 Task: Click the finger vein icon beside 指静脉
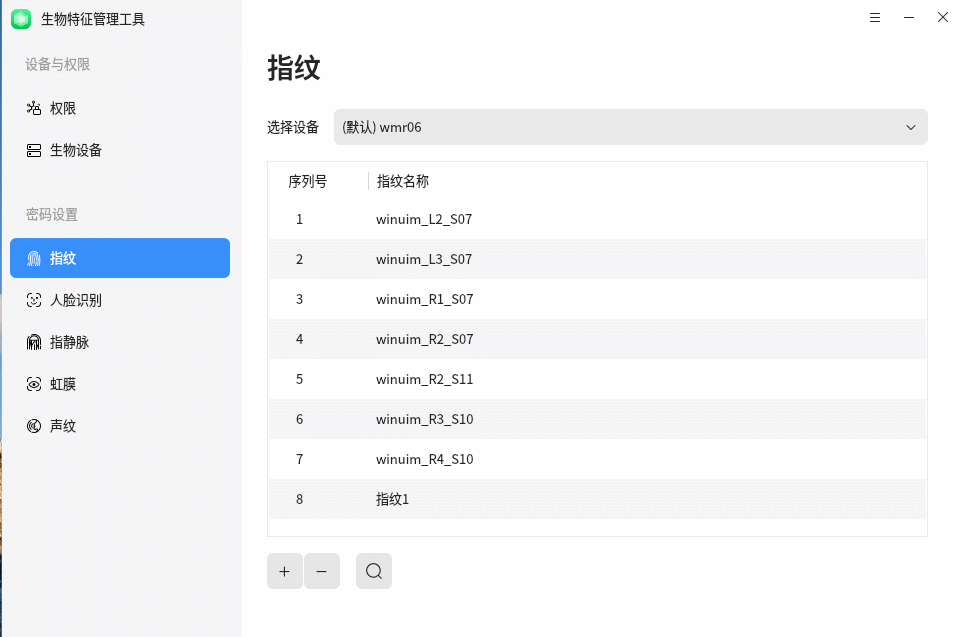34,342
